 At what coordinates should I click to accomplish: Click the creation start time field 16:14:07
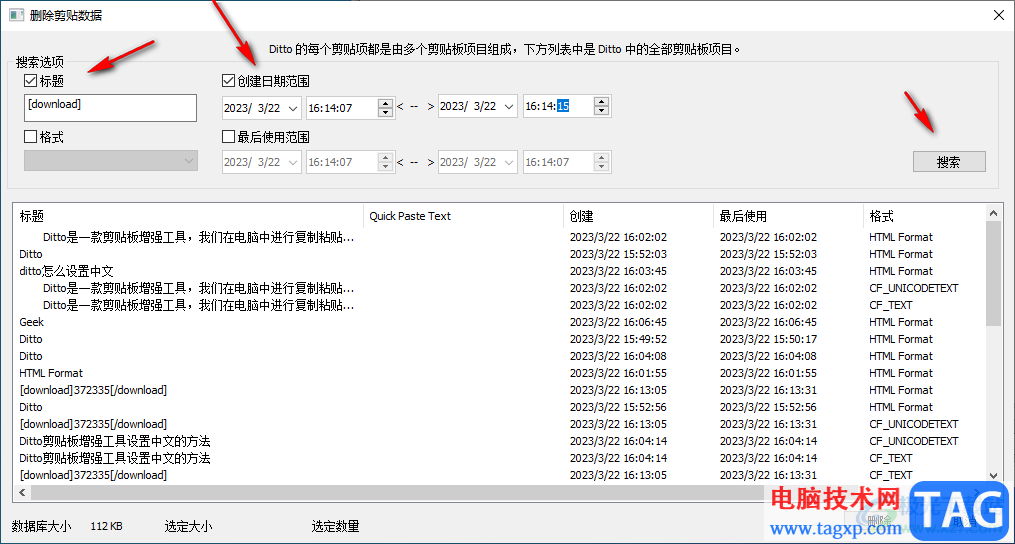coord(342,108)
